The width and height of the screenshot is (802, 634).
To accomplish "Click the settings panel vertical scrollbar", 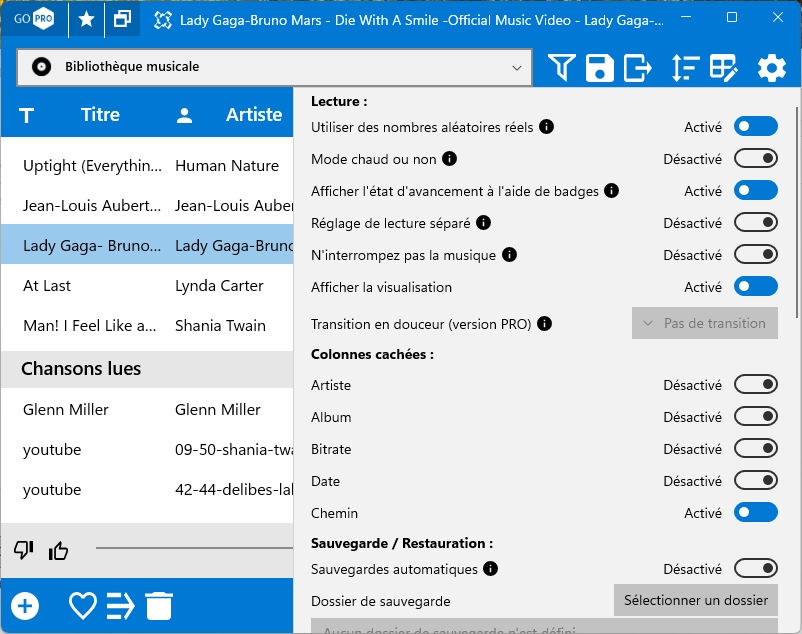I will click(797, 212).
